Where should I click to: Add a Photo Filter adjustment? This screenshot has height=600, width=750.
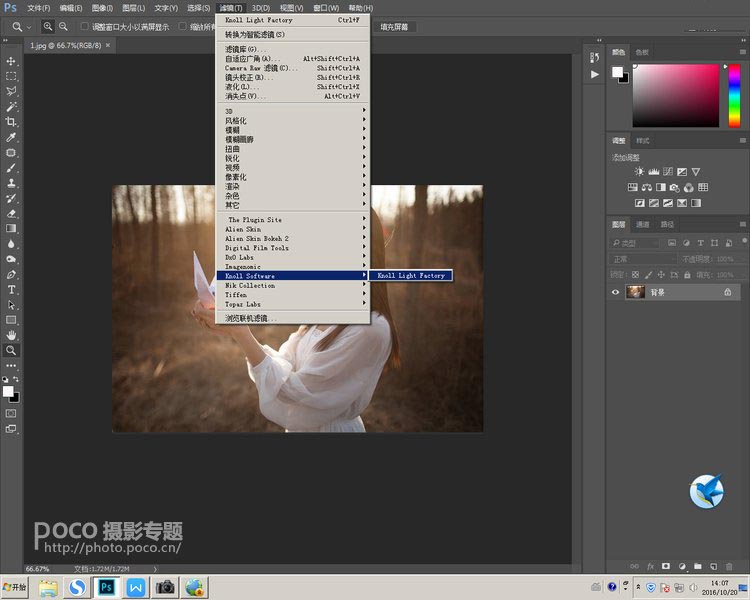674,188
